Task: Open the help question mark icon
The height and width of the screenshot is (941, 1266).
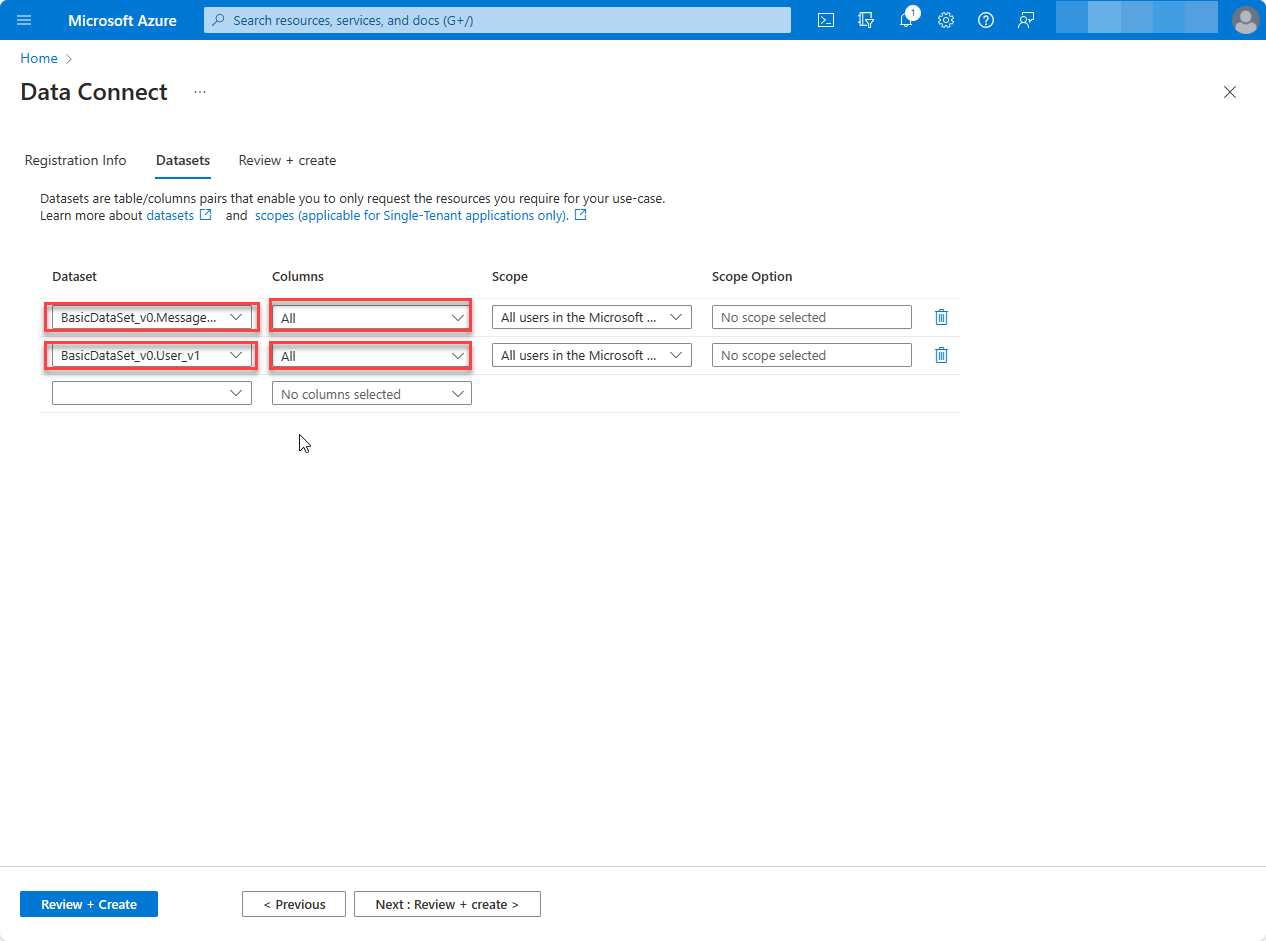Action: [x=986, y=20]
